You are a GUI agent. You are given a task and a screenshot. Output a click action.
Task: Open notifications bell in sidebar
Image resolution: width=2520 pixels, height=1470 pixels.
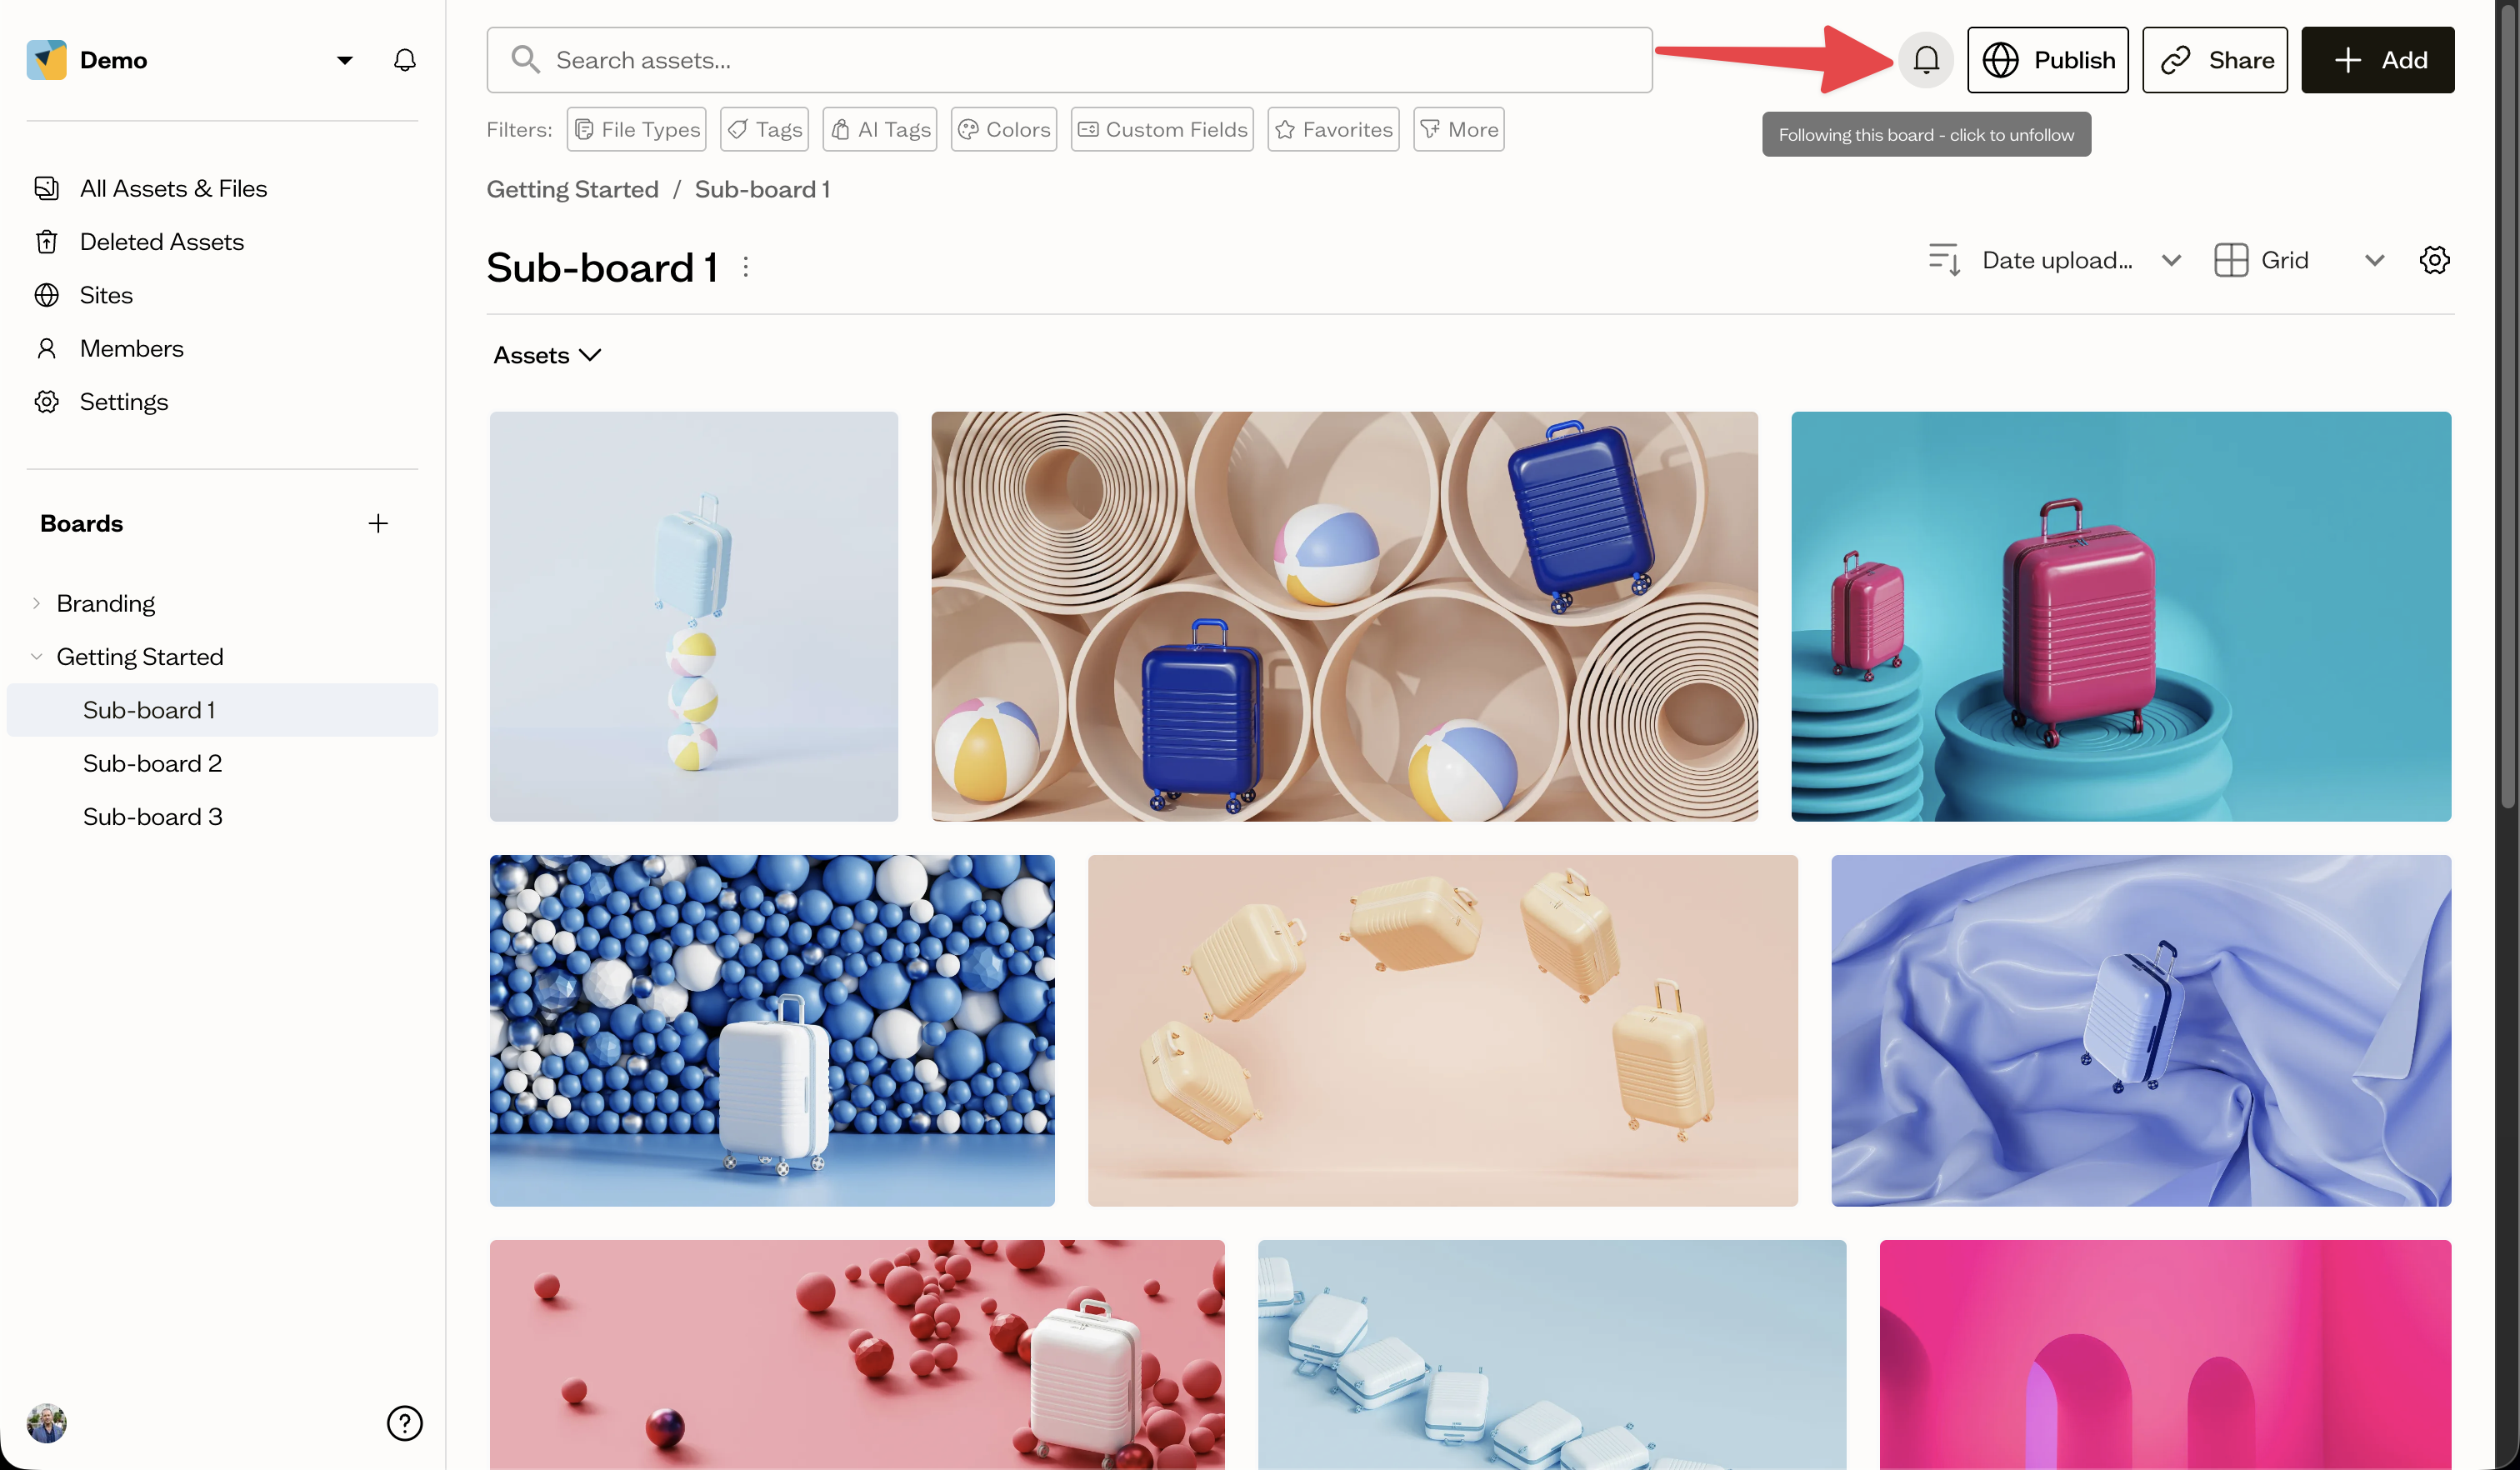tap(404, 60)
